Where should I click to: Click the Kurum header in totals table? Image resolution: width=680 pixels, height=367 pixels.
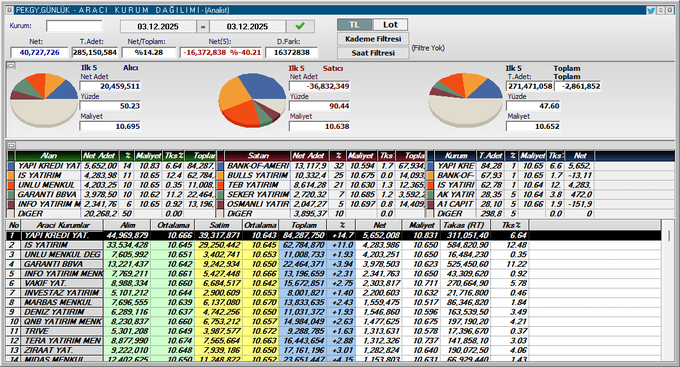[455, 155]
